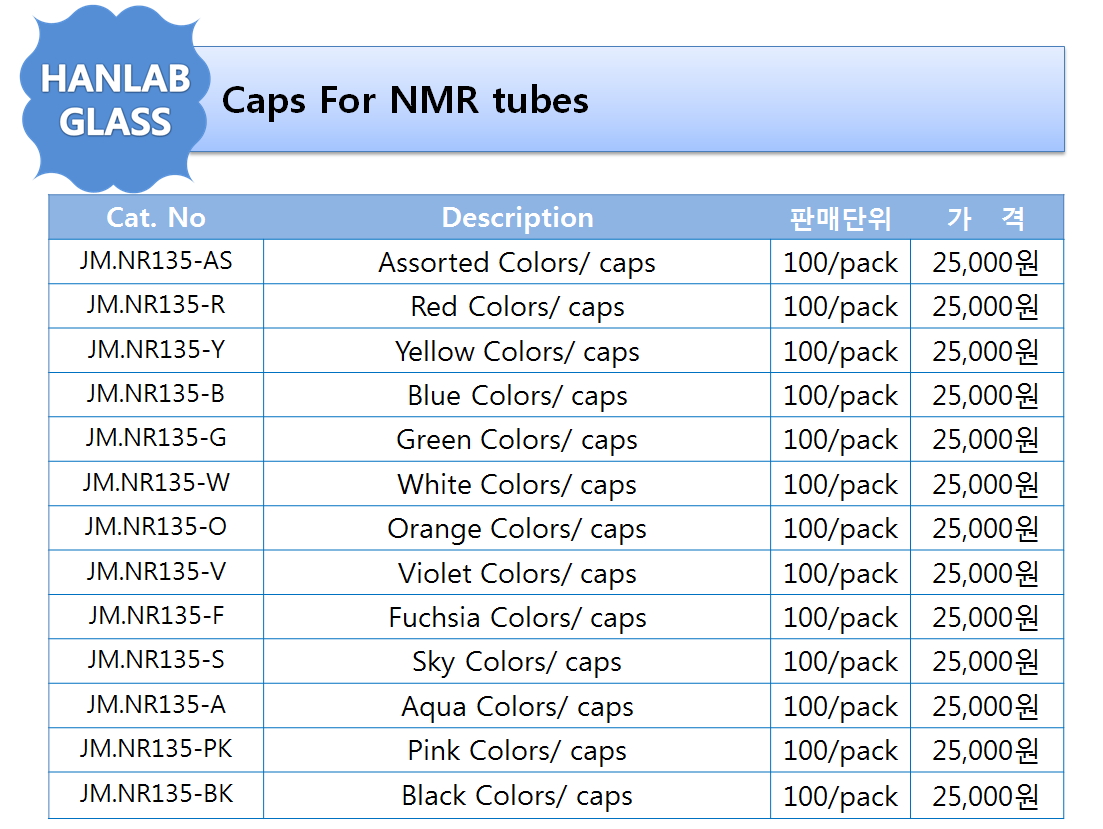
Task: Select 100/pack in the Blue Colors row
Action: click(x=841, y=396)
